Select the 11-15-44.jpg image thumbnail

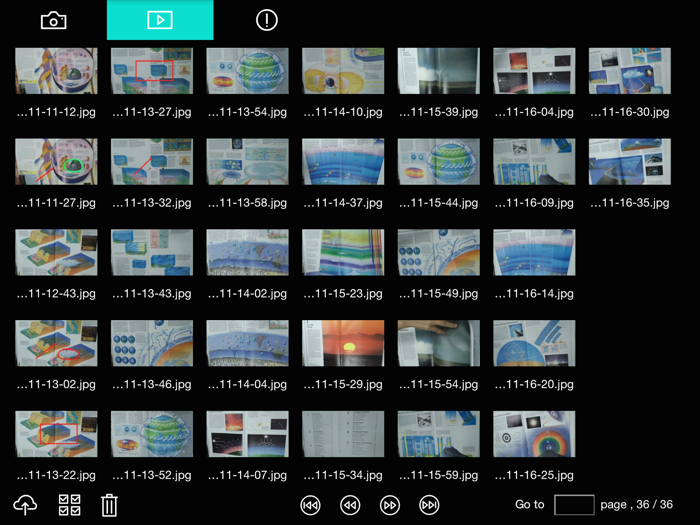click(439, 162)
